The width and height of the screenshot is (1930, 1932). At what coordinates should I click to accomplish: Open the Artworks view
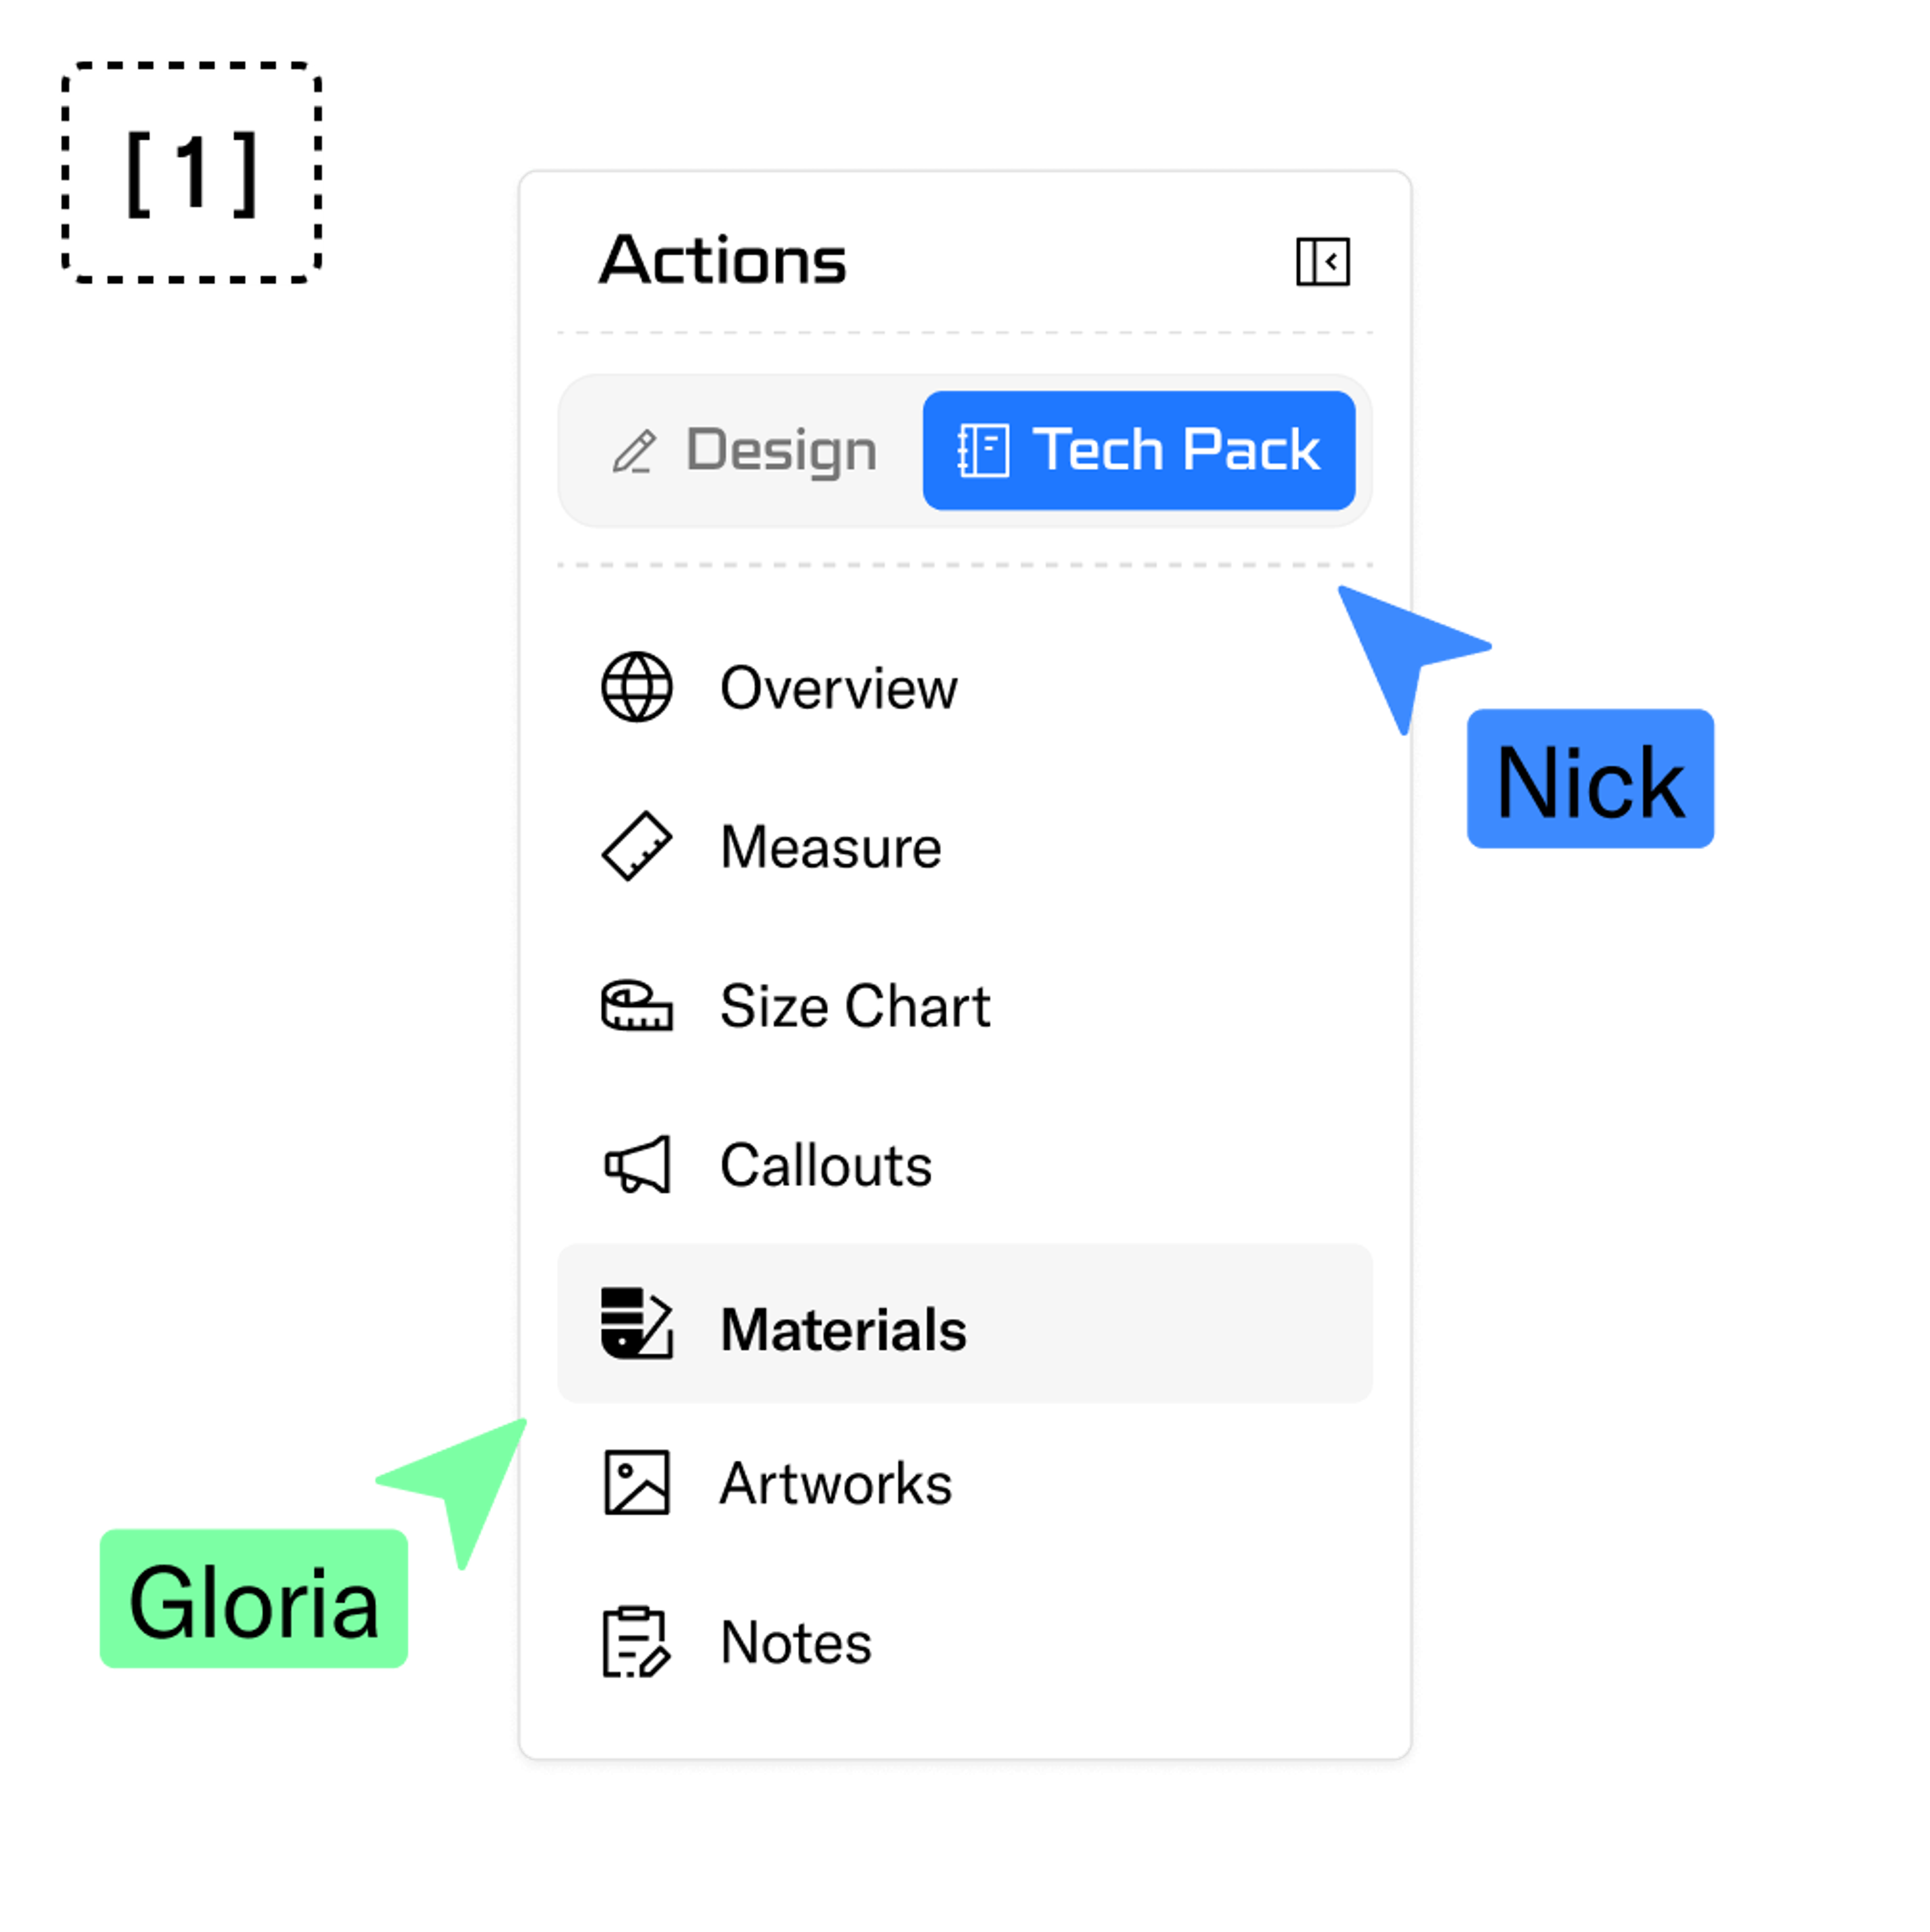835,1484
